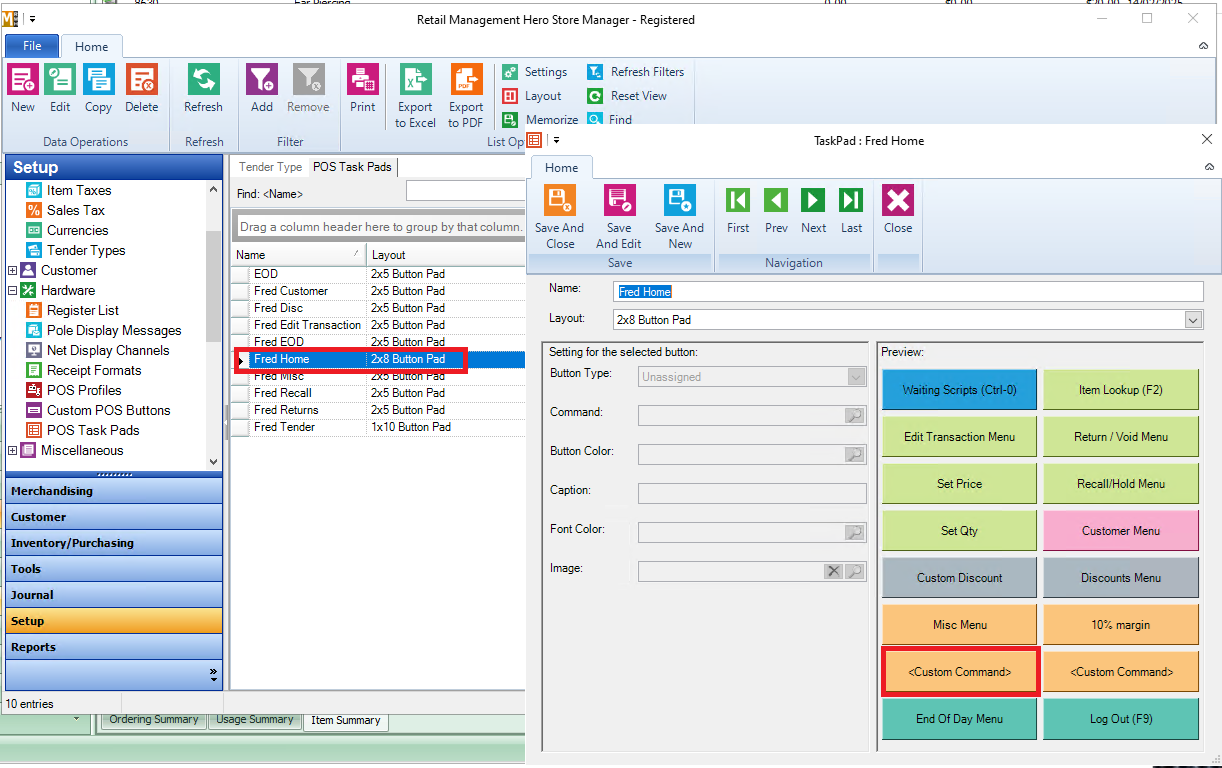Viewport: 1222px width, 768px height.
Task: Click Reset View in ribbon
Action: pos(627,96)
